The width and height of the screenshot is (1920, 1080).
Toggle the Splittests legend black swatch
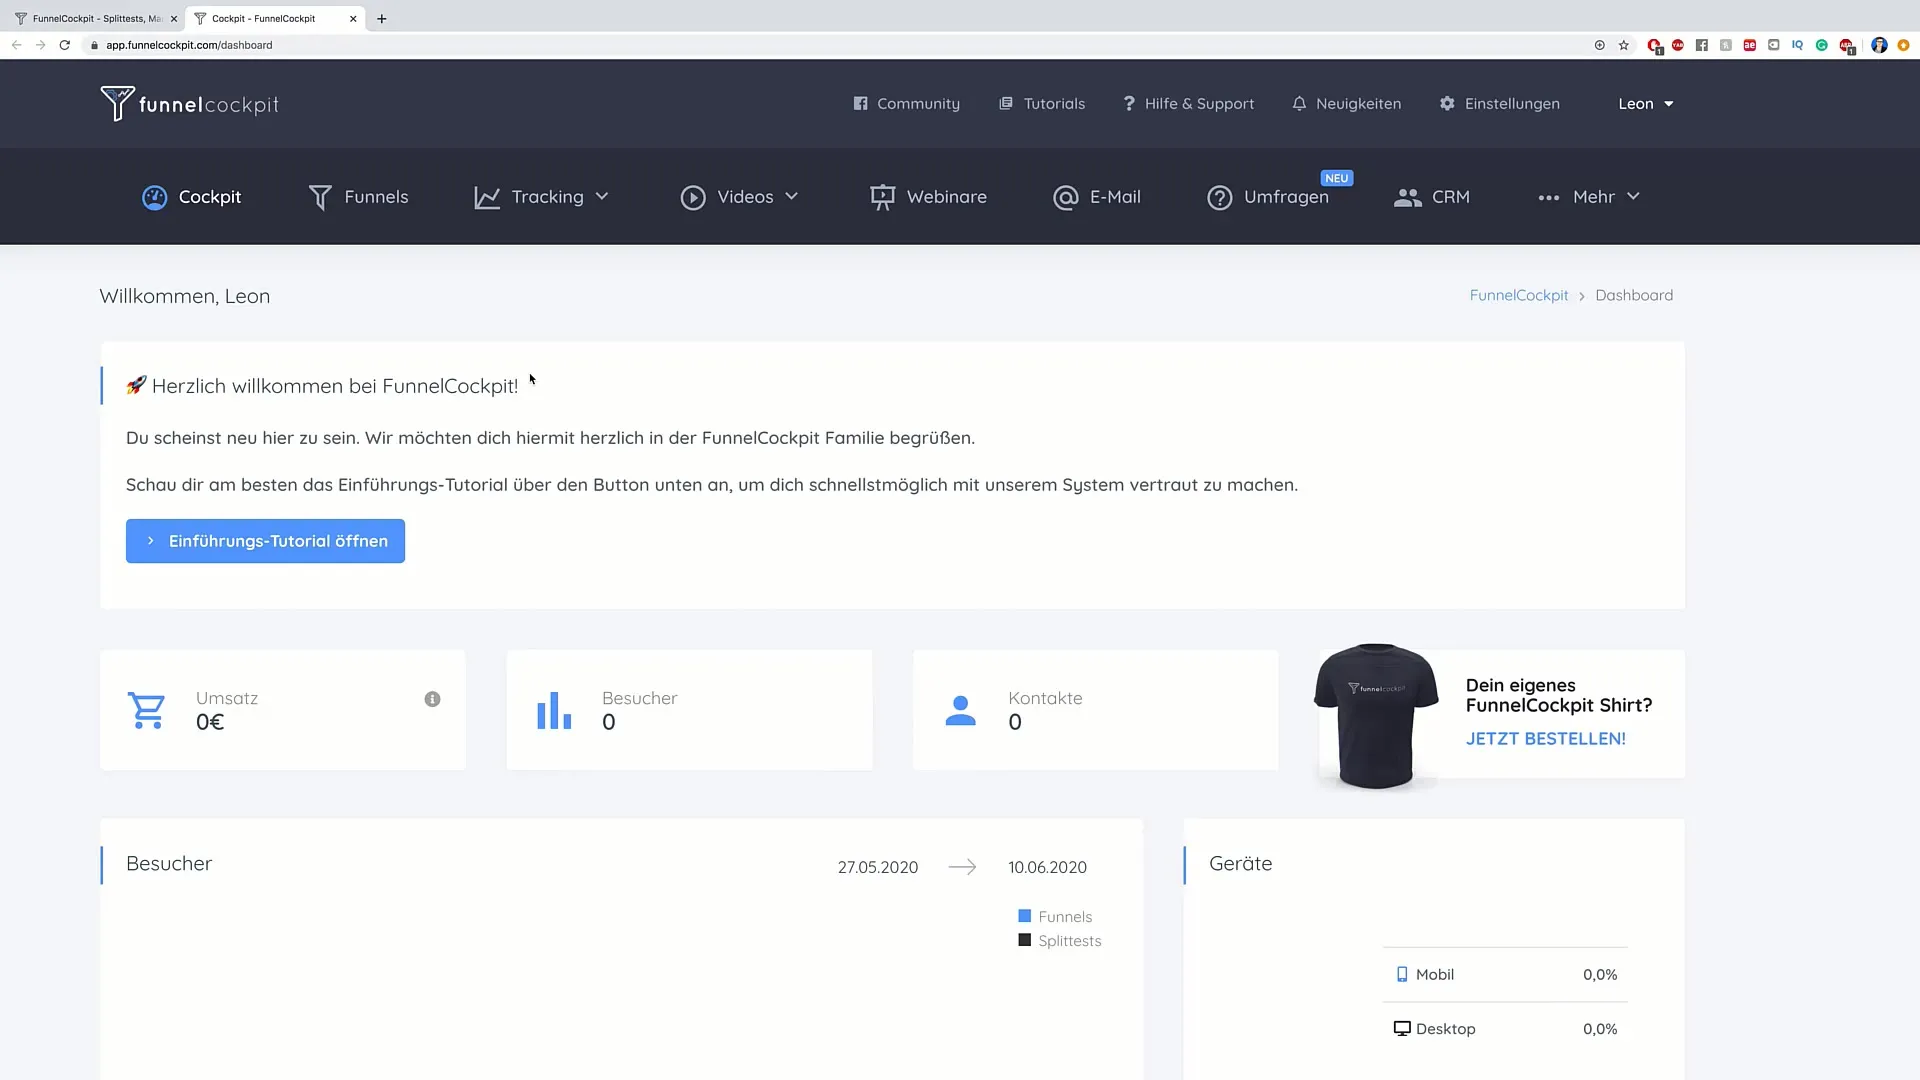pos(1024,940)
